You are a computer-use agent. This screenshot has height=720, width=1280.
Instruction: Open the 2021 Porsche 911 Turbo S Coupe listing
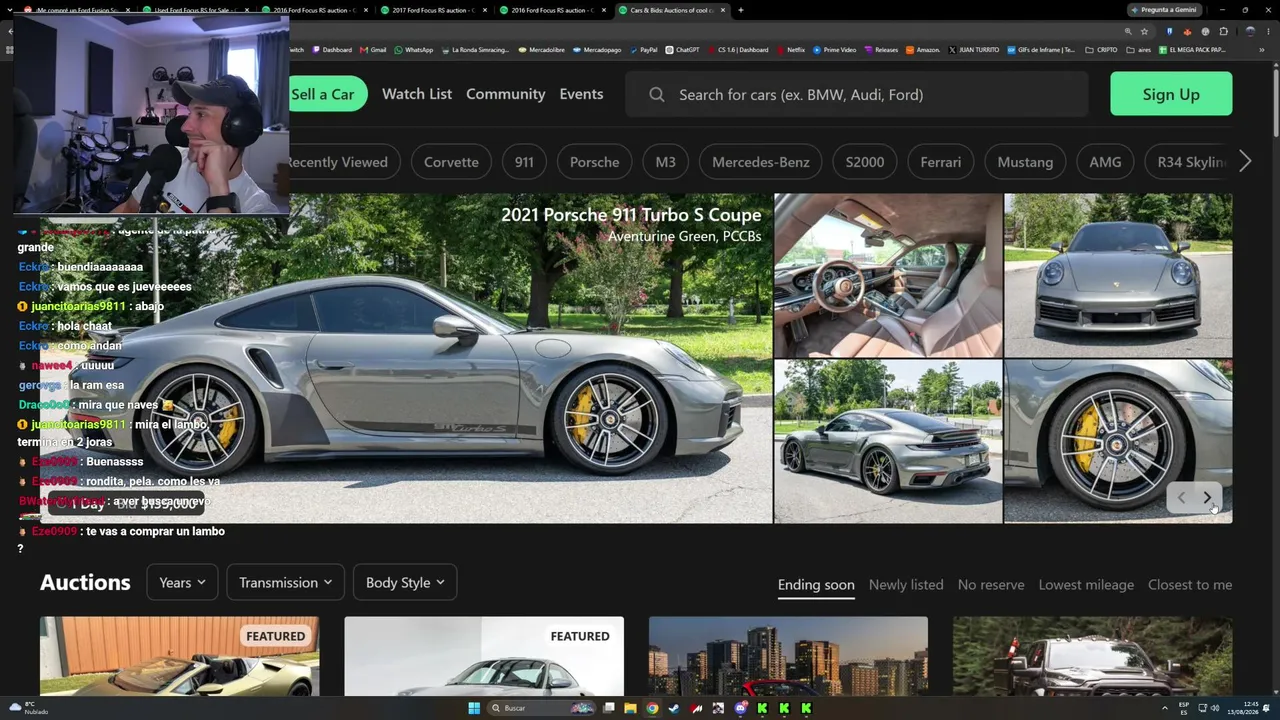pyautogui.click(x=631, y=215)
